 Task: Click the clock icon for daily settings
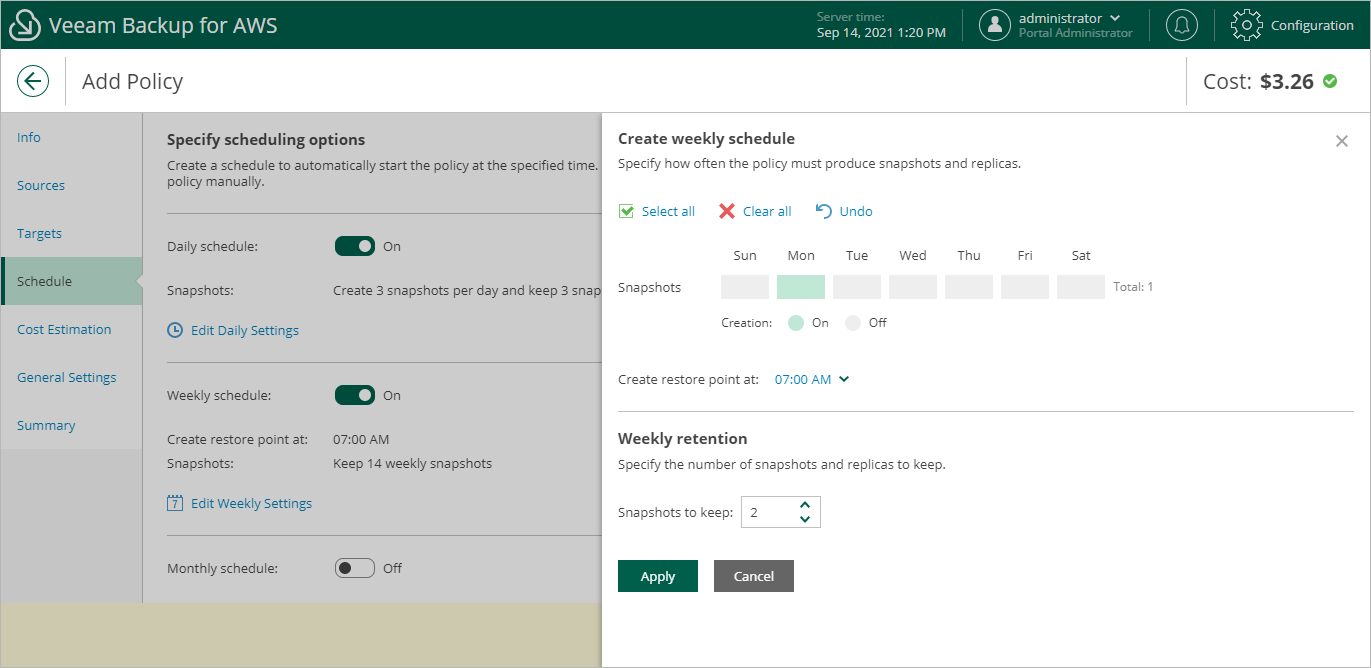[x=175, y=330]
